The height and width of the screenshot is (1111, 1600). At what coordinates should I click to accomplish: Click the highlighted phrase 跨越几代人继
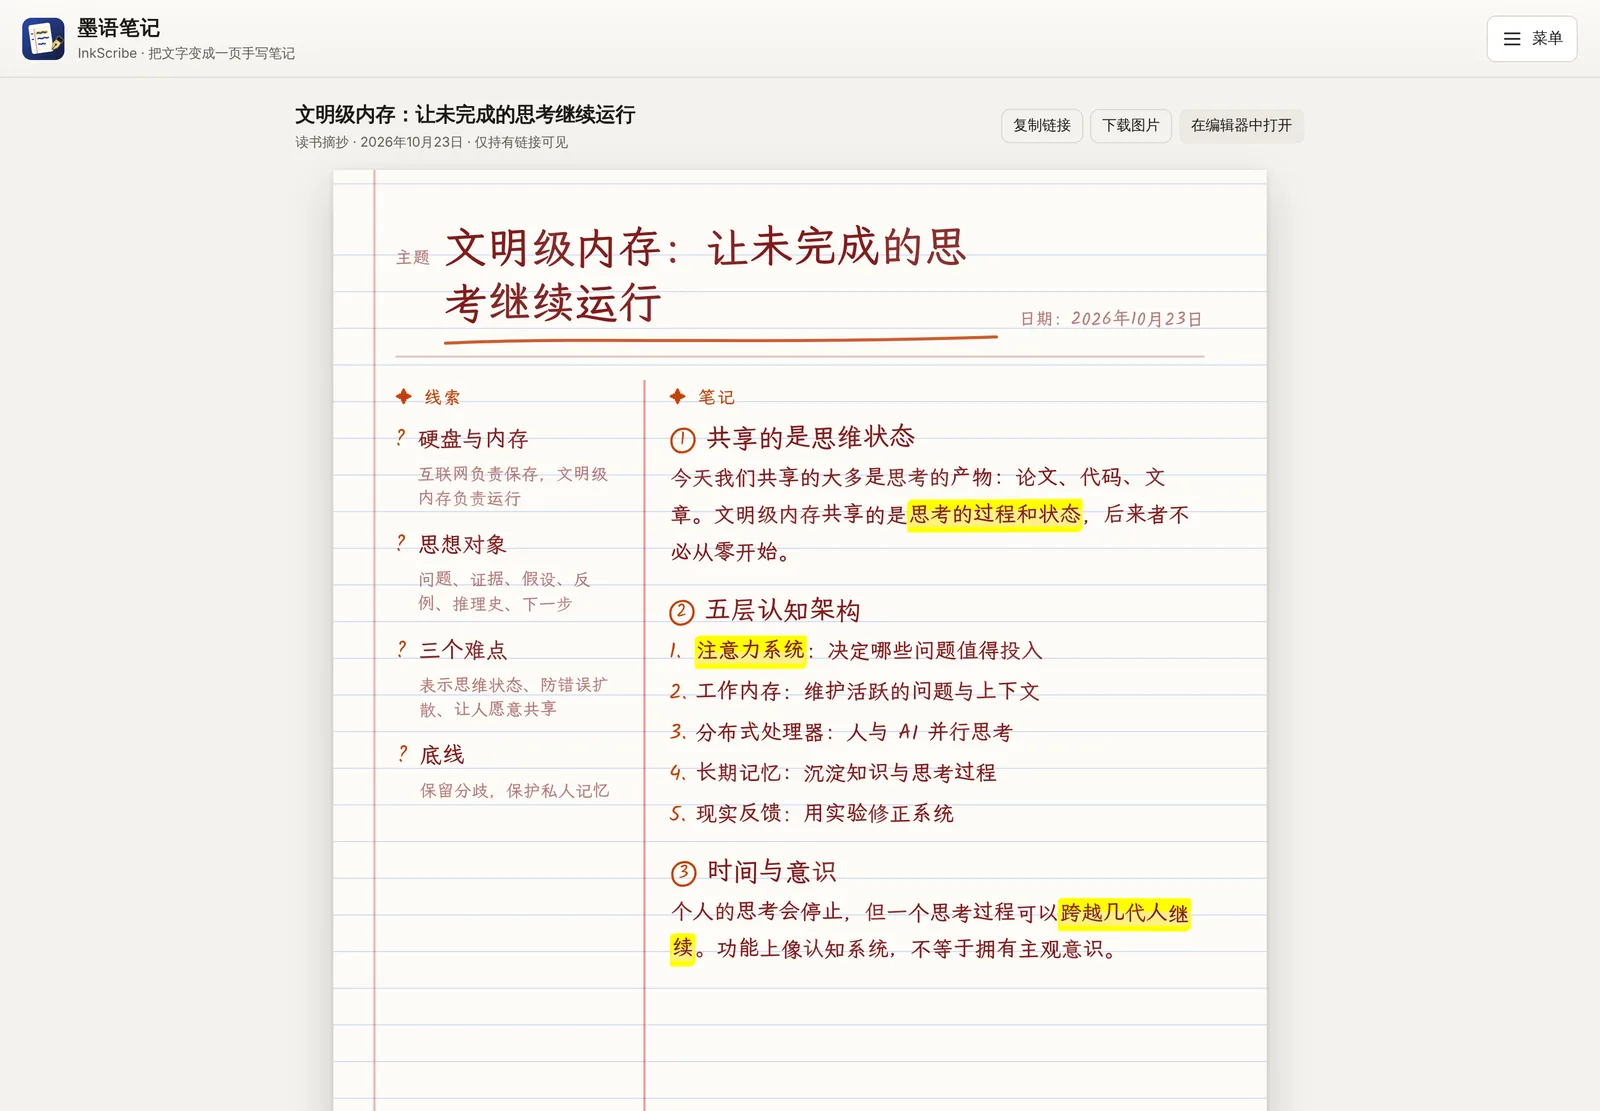tap(1124, 913)
